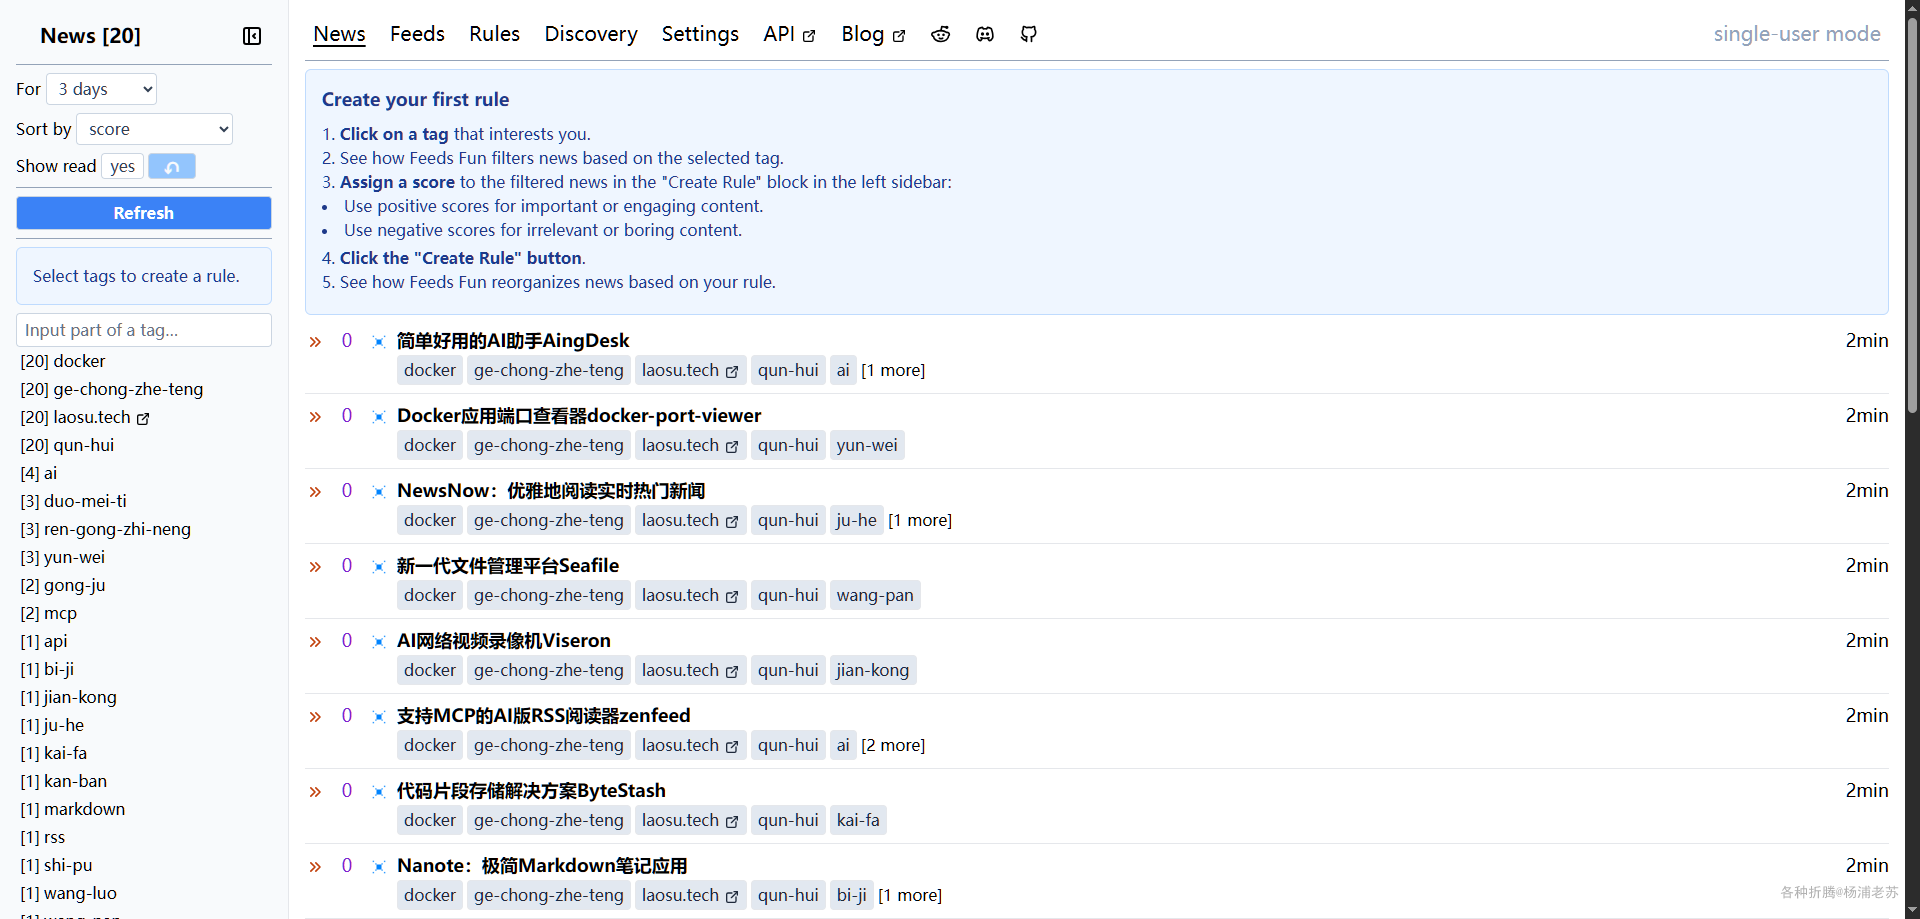1920x919 pixels.
Task: Toggle read marker for AingDesk news item
Action: tap(379, 342)
